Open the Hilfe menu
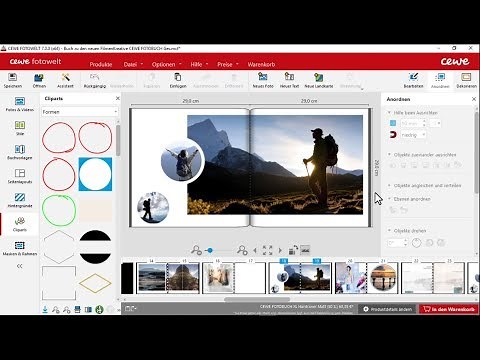 click(x=199, y=64)
